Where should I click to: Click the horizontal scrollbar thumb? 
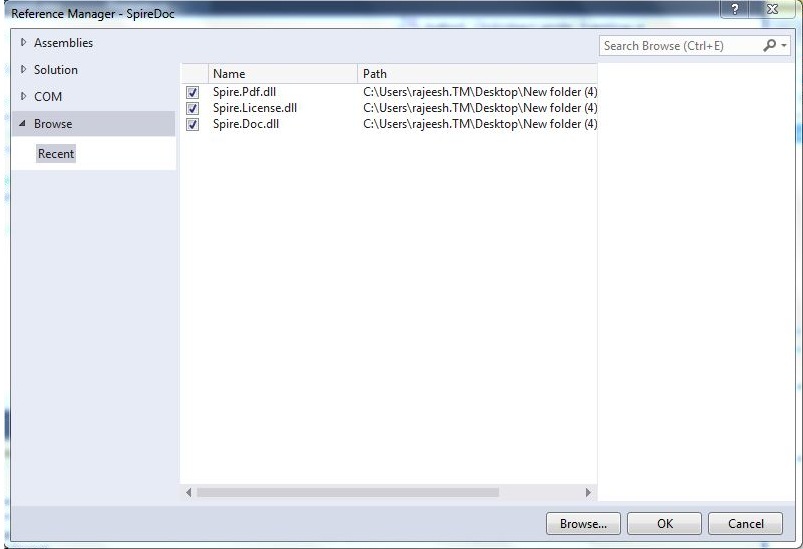(x=348, y=492)
